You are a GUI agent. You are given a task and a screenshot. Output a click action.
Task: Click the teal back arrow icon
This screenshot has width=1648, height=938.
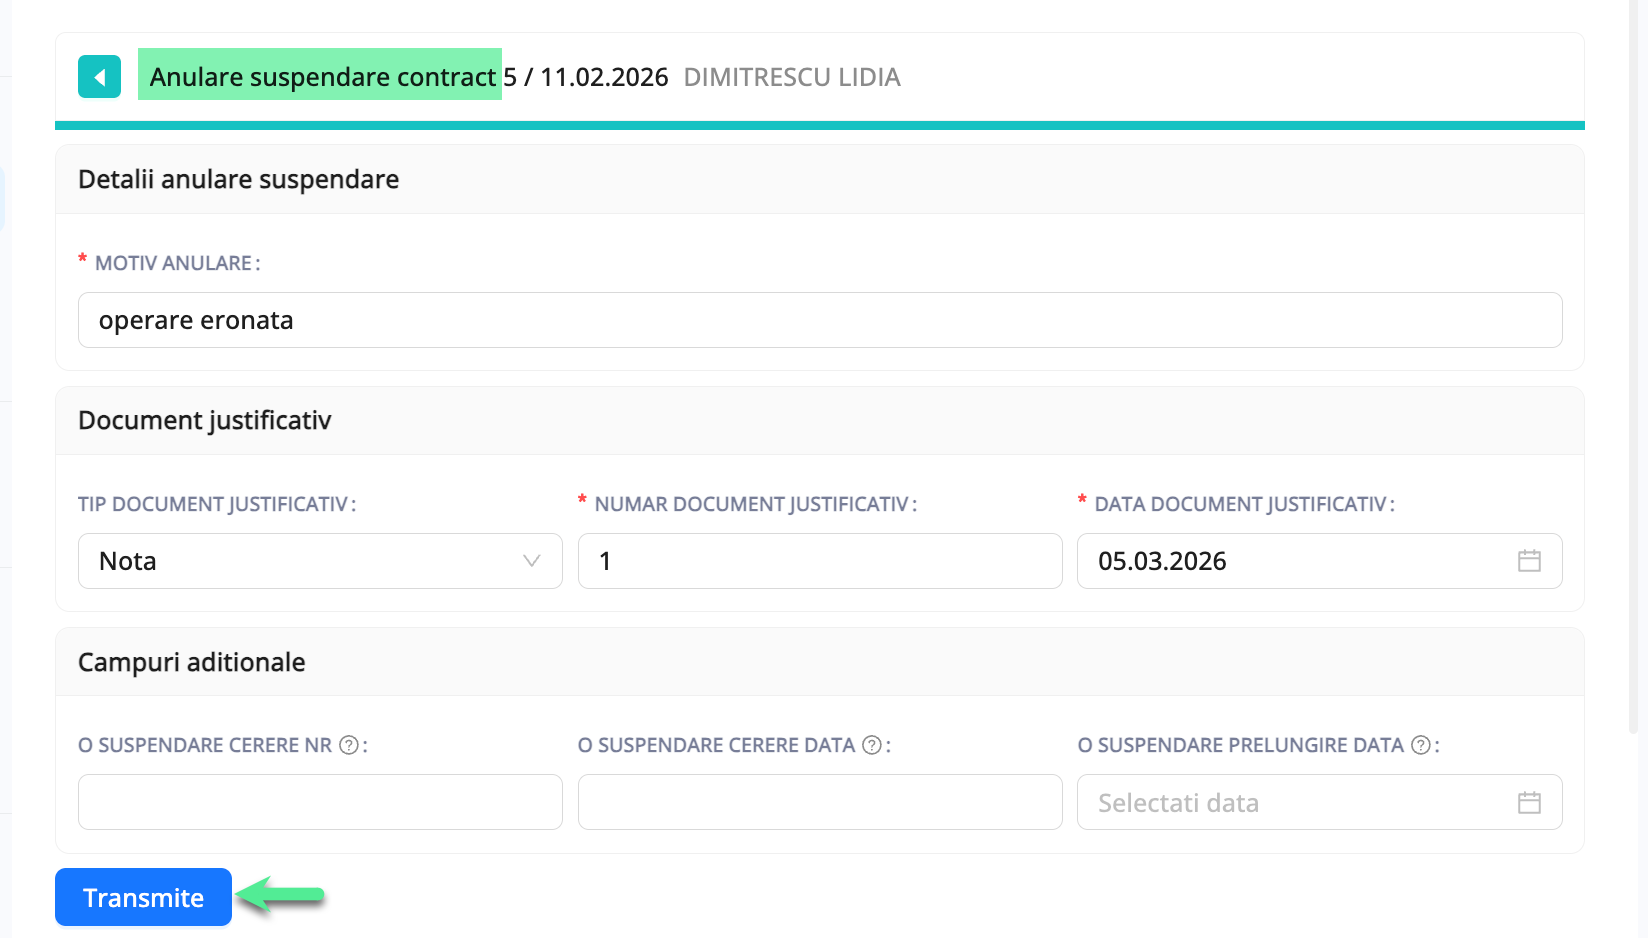[x=99, y=75]
